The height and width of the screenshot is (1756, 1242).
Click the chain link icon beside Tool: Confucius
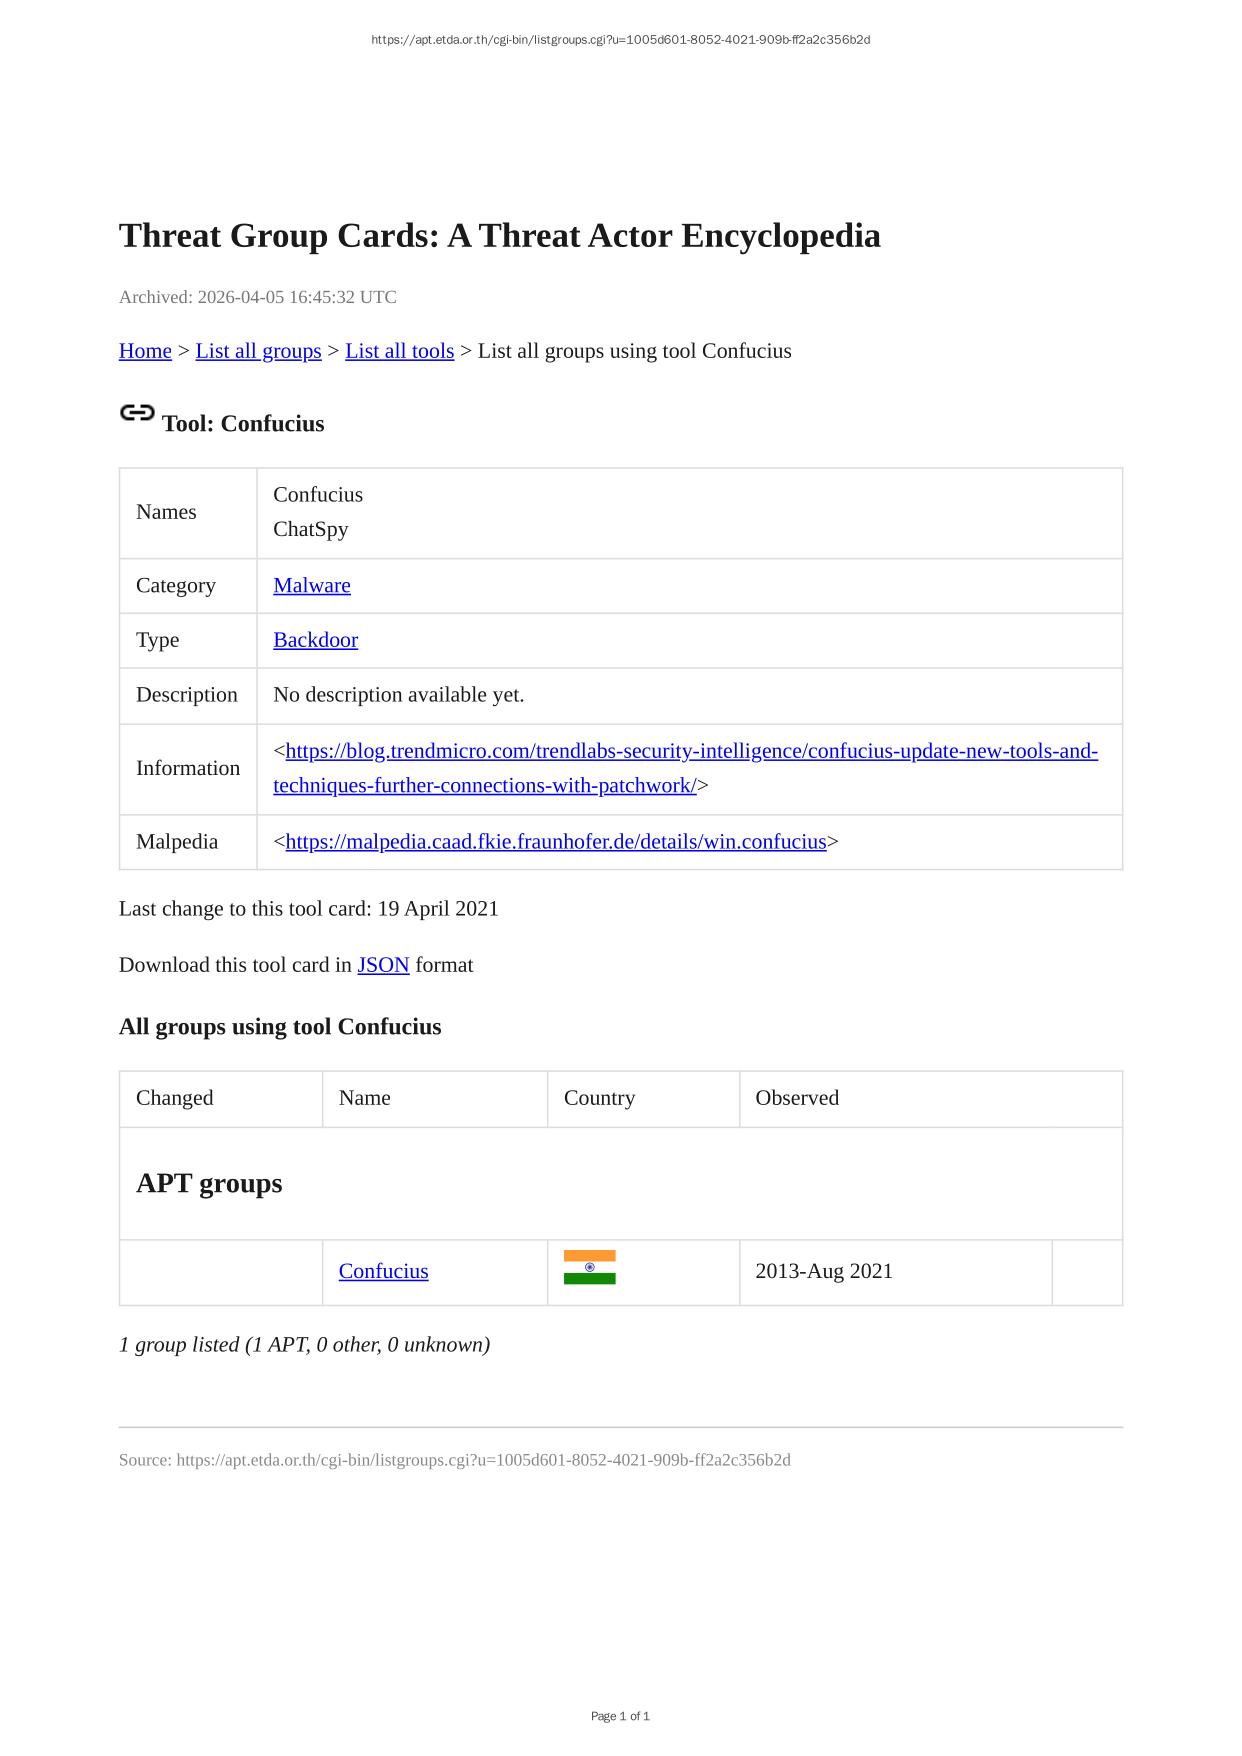(137, 413)
